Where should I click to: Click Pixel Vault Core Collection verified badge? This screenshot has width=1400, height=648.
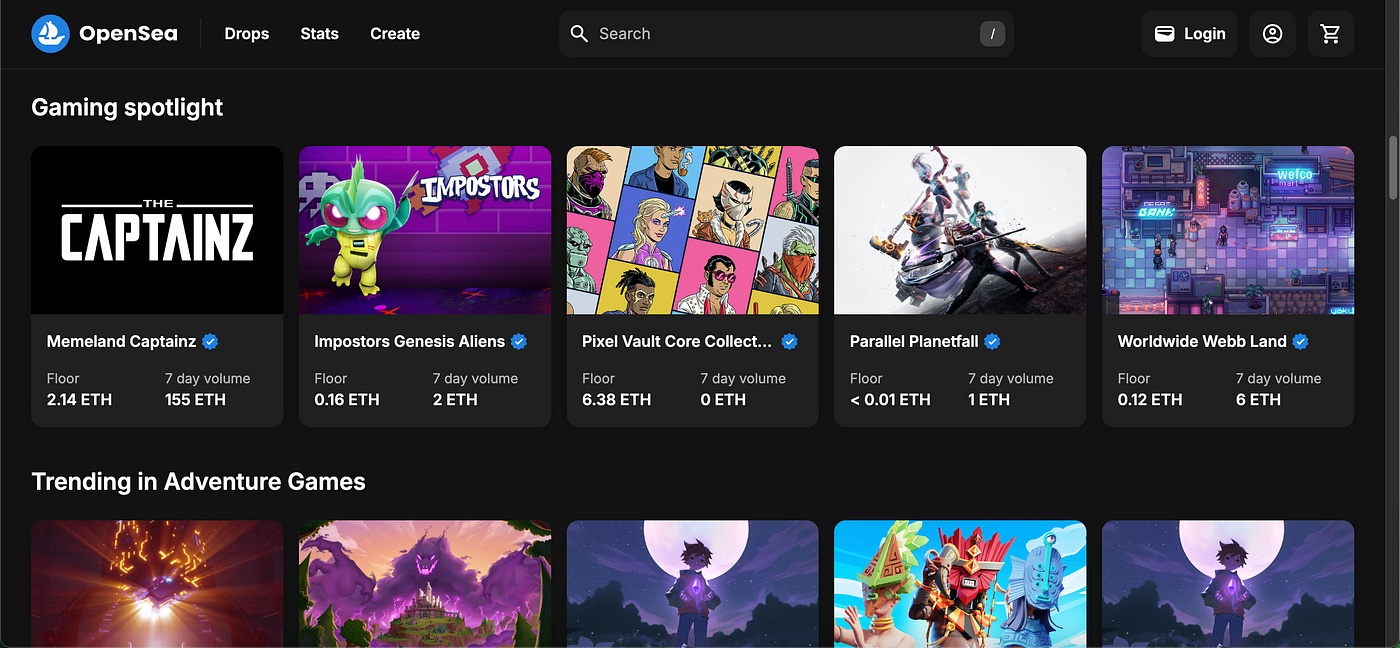coord(789,341)
